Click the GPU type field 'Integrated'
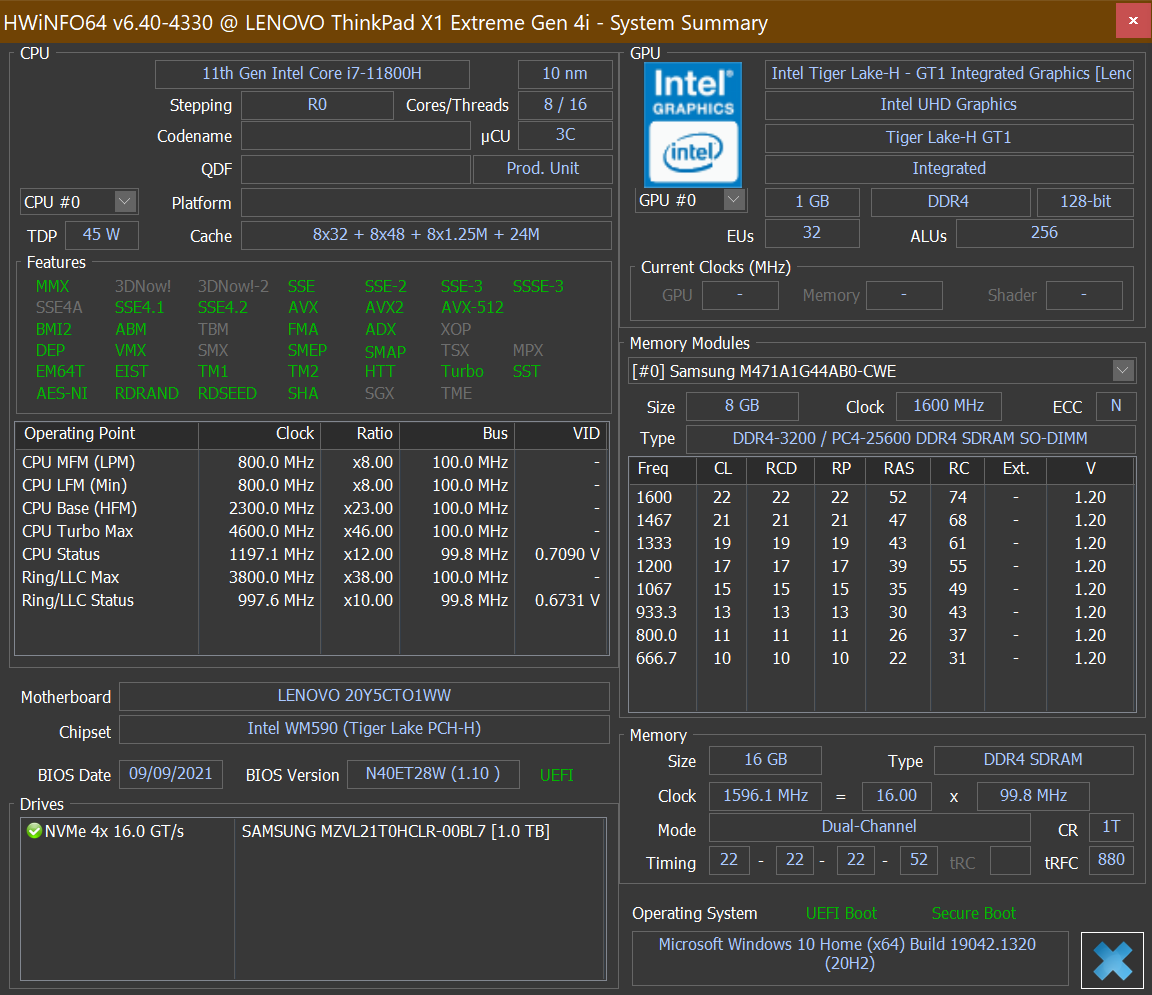Screen dimensions: 1152x995 coord(949,169)
